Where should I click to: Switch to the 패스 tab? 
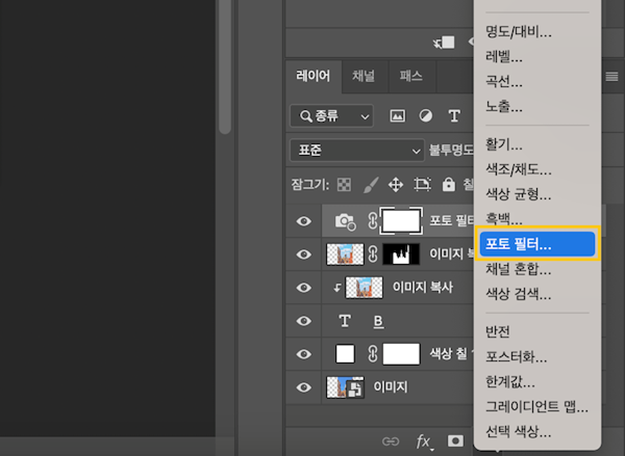pyautogui.click(x=411, y=76)
